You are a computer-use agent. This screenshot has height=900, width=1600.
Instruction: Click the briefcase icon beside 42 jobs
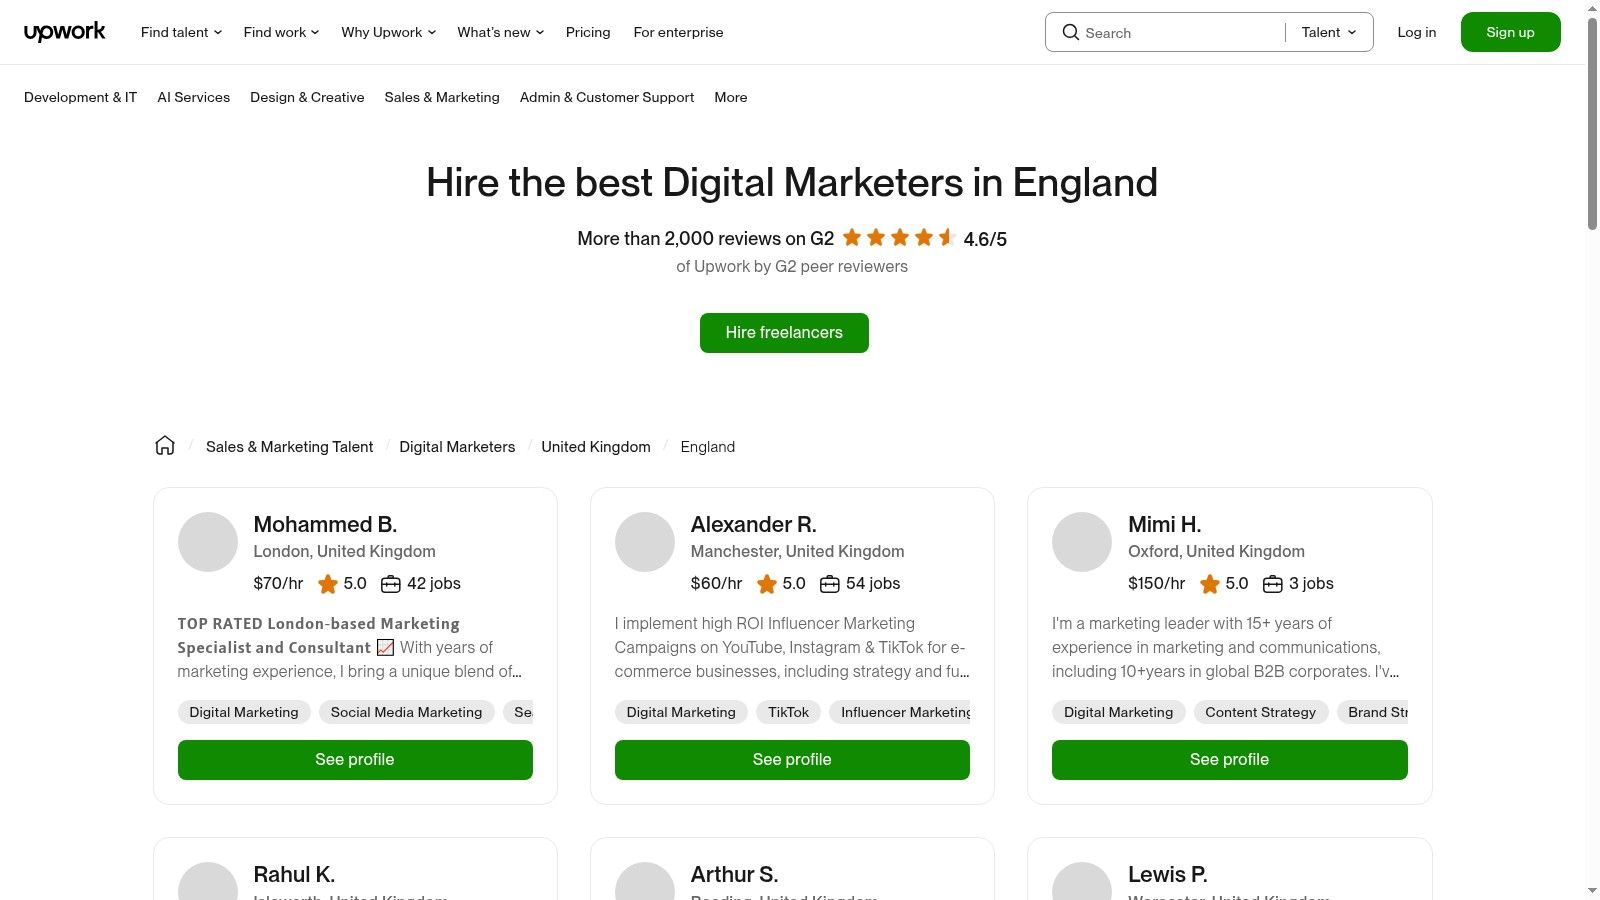(x=391, y=584)
